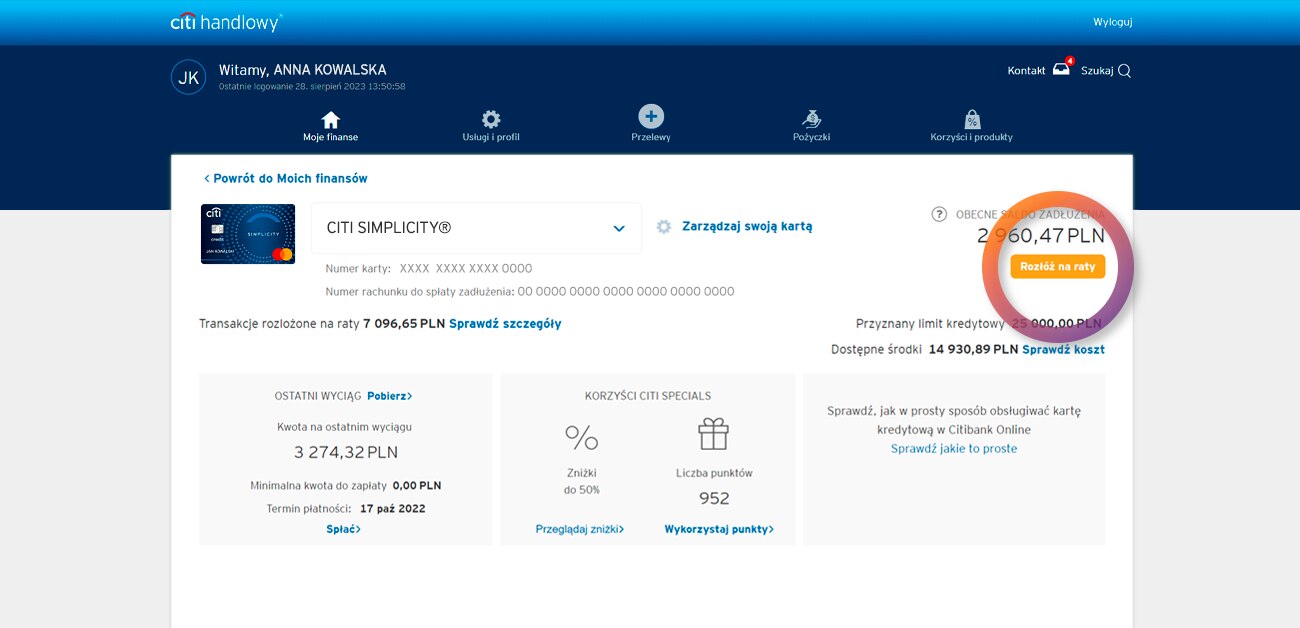1300x628 pixels.
Task: Click the Moje finanse home icon
Action: coord(330,119)
